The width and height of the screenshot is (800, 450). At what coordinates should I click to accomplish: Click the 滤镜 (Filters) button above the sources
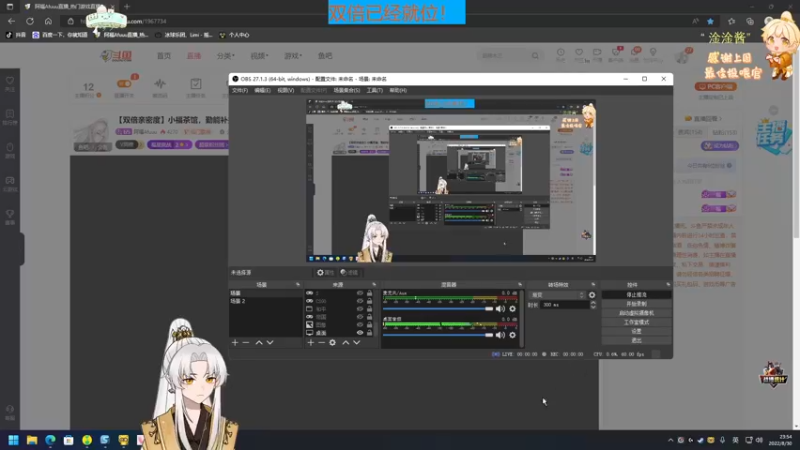tap(349, 272)
